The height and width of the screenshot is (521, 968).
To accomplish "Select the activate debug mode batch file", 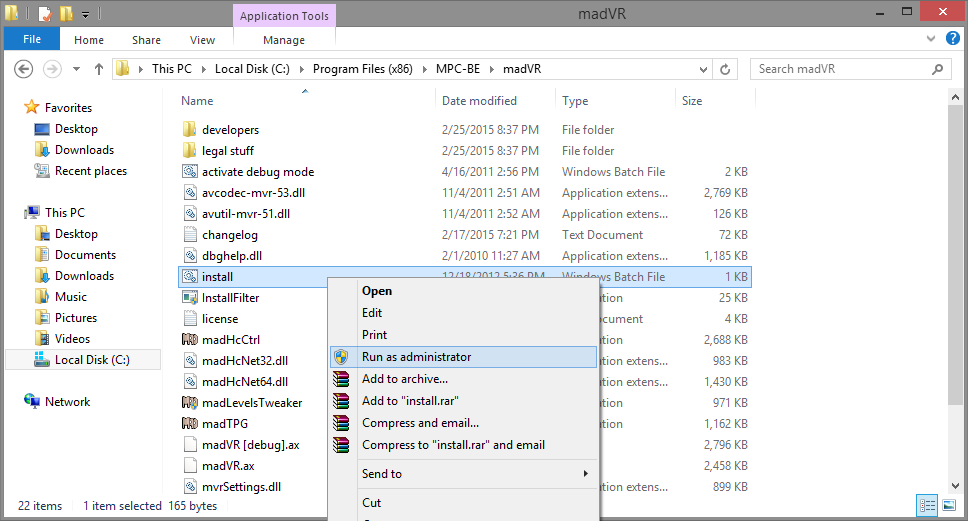I will 258,172.
